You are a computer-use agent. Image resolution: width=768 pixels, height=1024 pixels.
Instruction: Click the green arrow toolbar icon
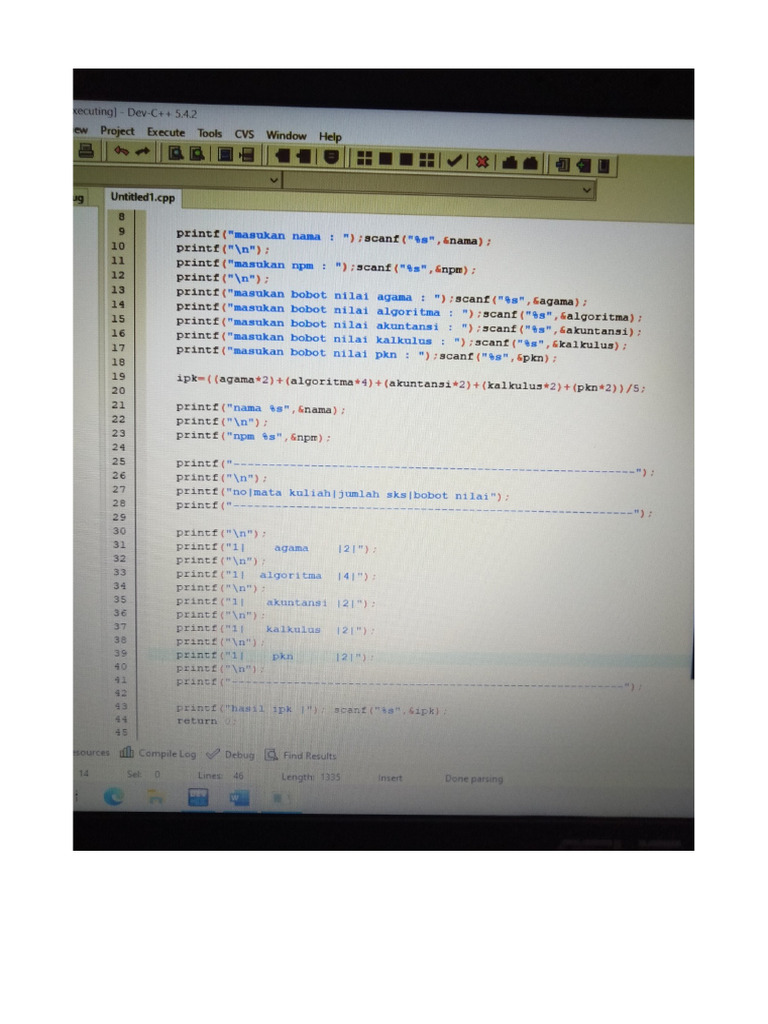click(583, 165)
